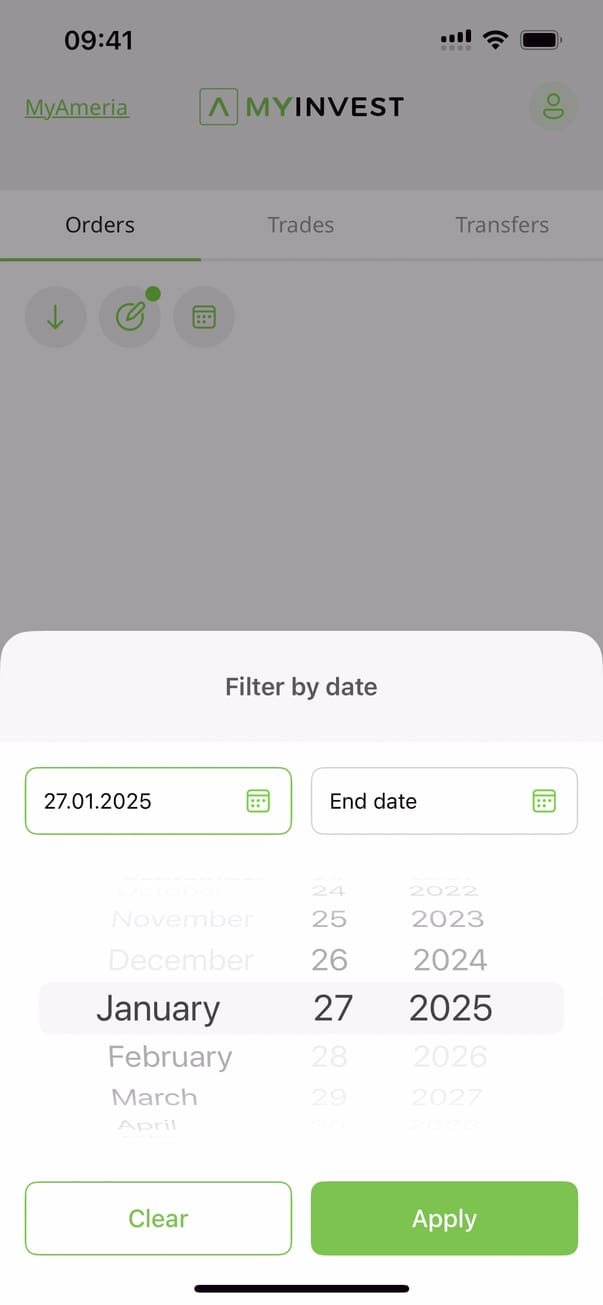603x1305 pixels.
Task: Tap calendar icon in start date field
Action: click(258, 801)
